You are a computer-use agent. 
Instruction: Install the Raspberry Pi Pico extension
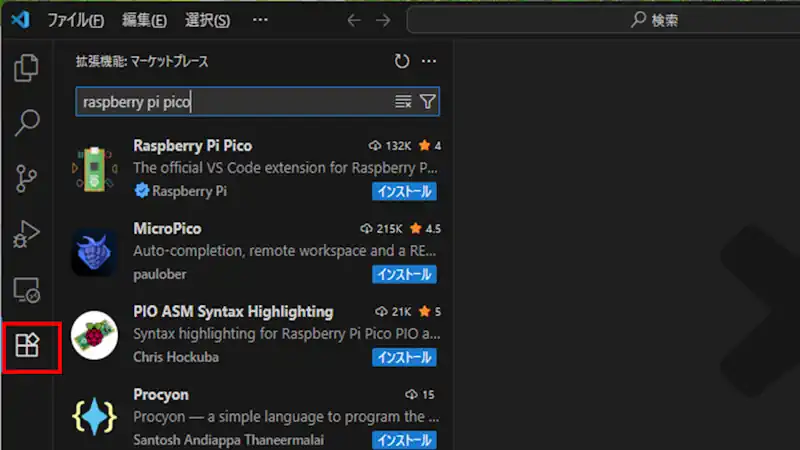(404, 191)
